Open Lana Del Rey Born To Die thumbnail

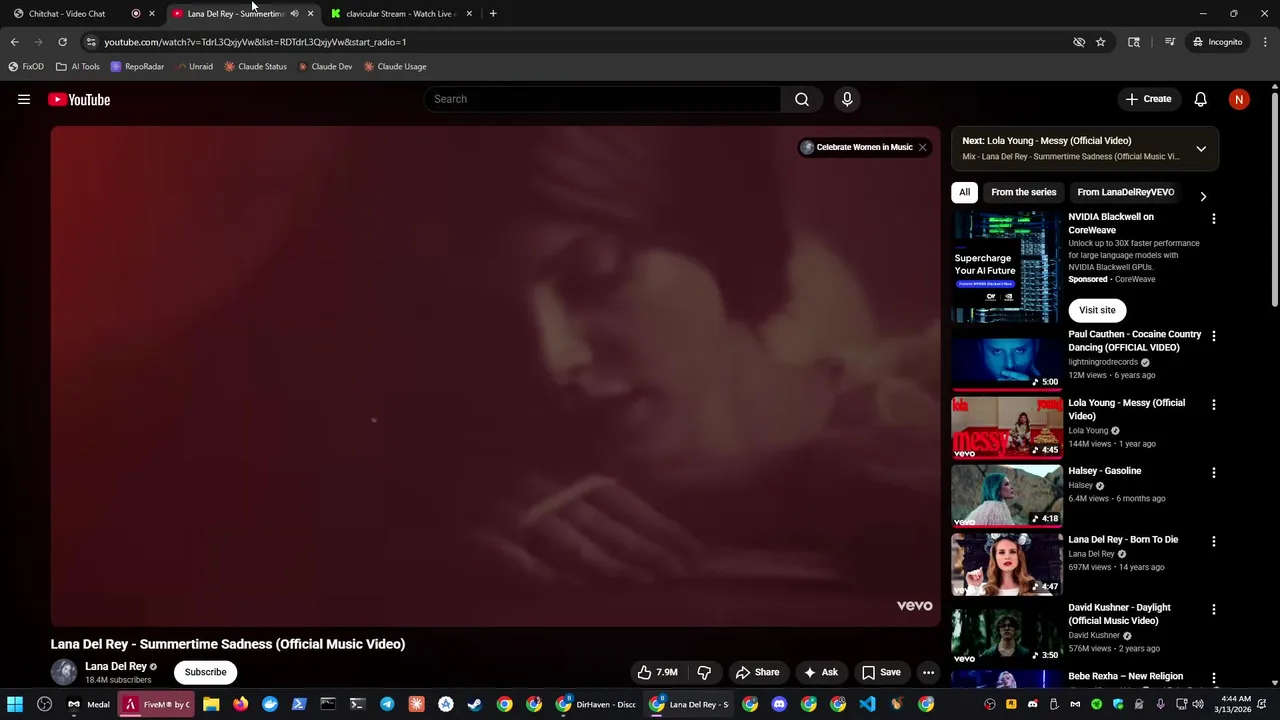click(1006, 564)
